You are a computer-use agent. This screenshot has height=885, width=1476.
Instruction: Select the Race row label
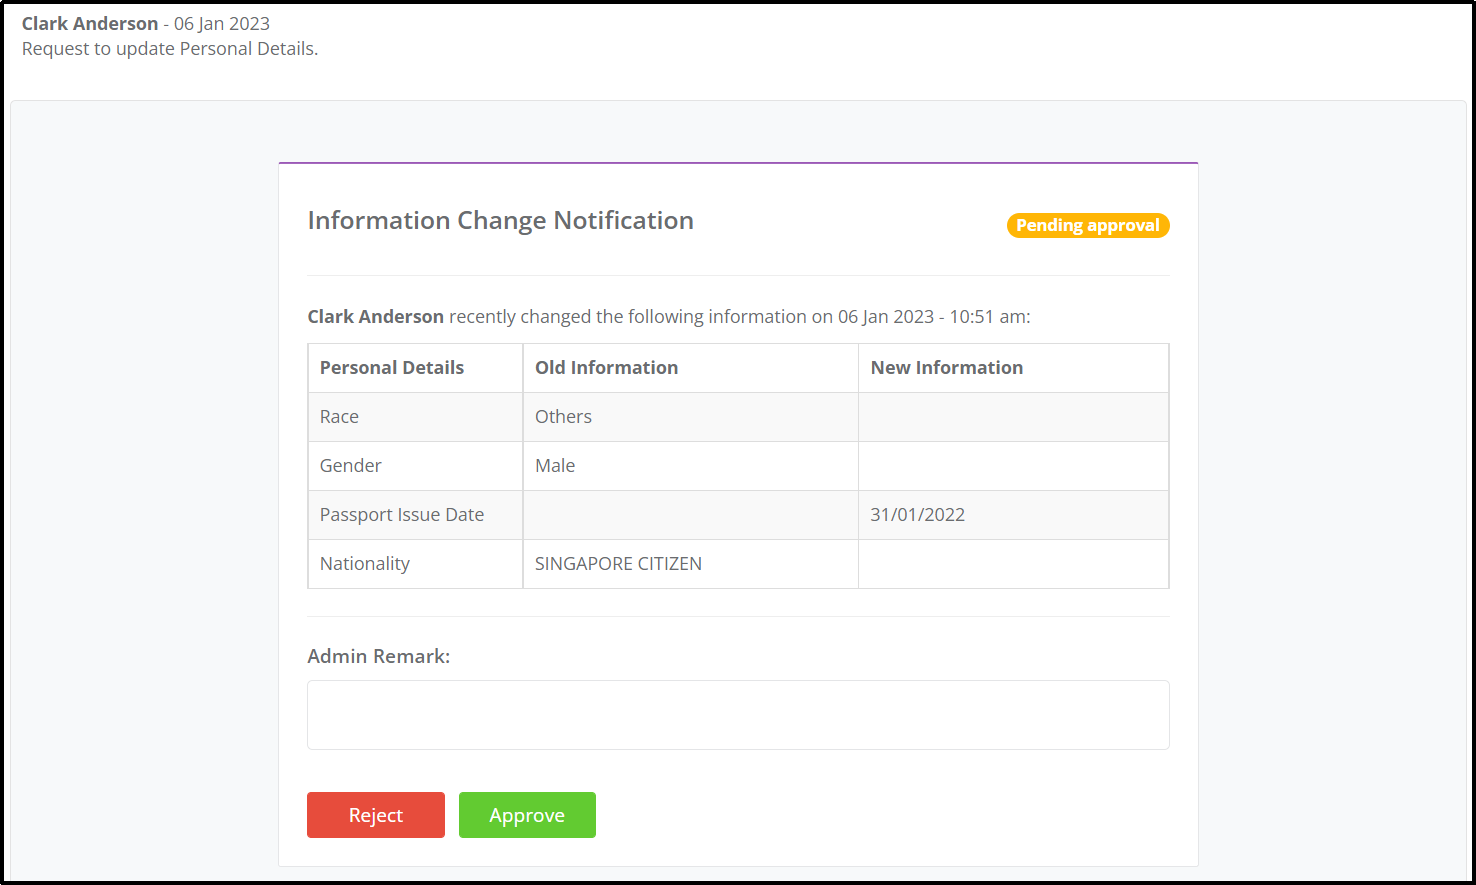[339, 416]
